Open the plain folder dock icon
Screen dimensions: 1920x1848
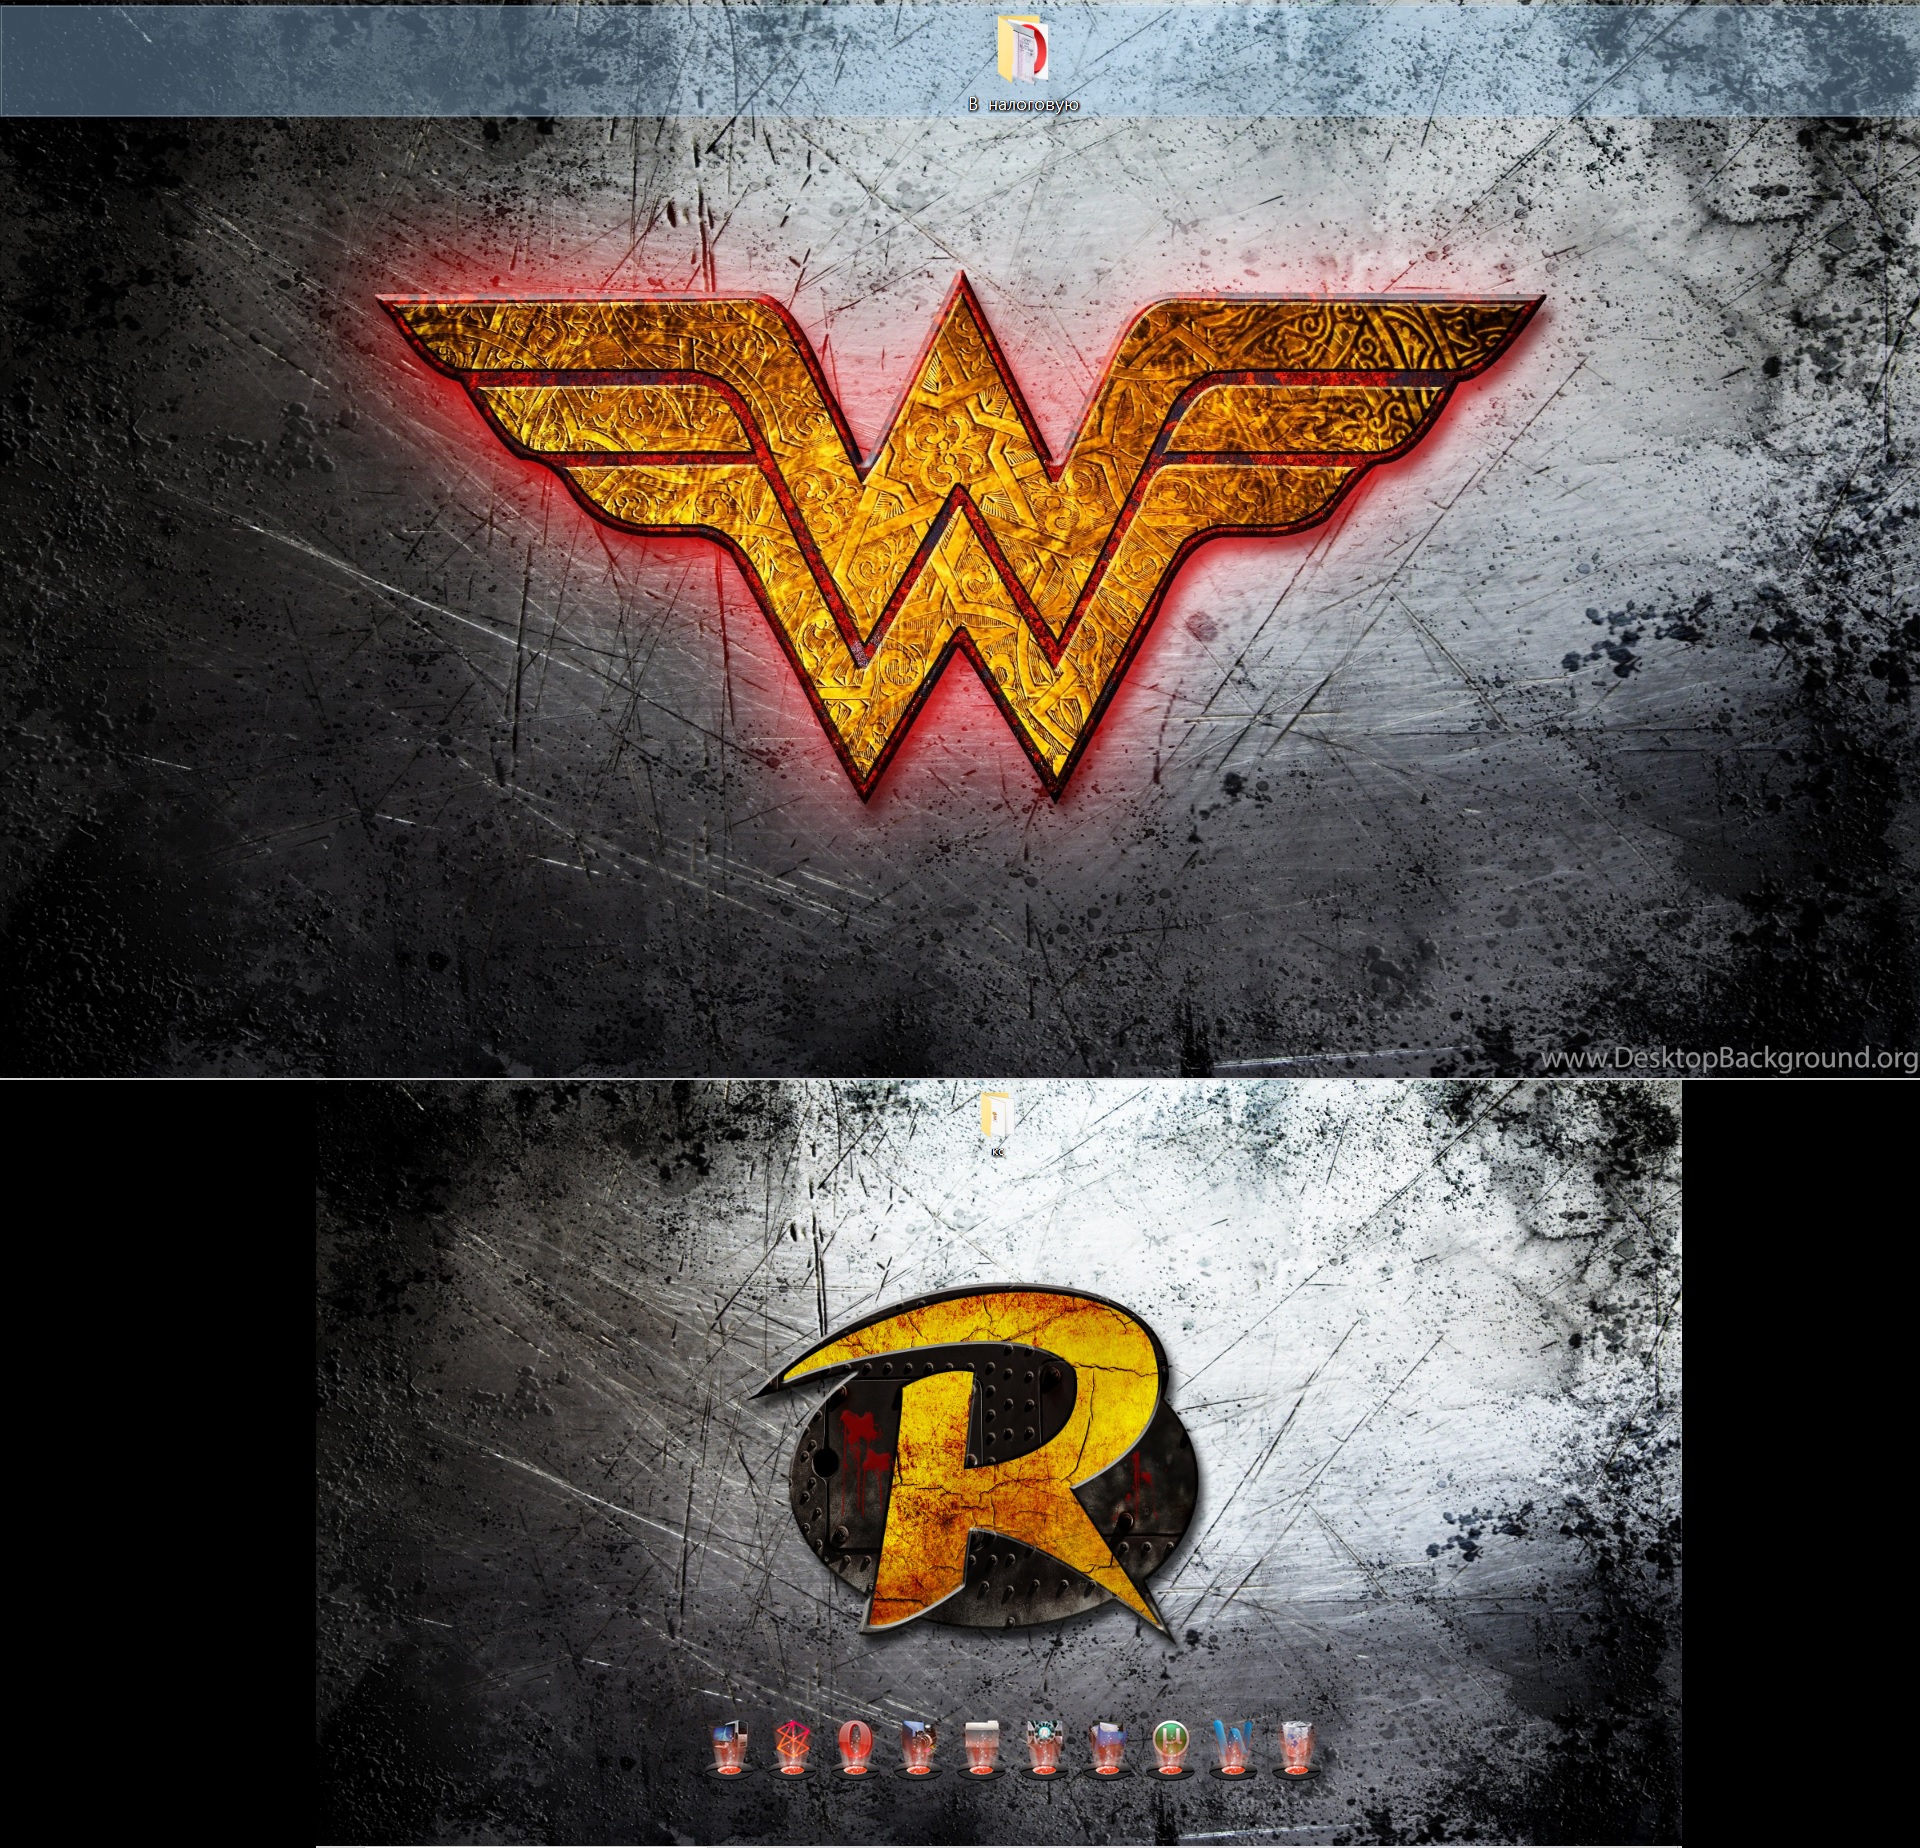(x=980, y=1748)
